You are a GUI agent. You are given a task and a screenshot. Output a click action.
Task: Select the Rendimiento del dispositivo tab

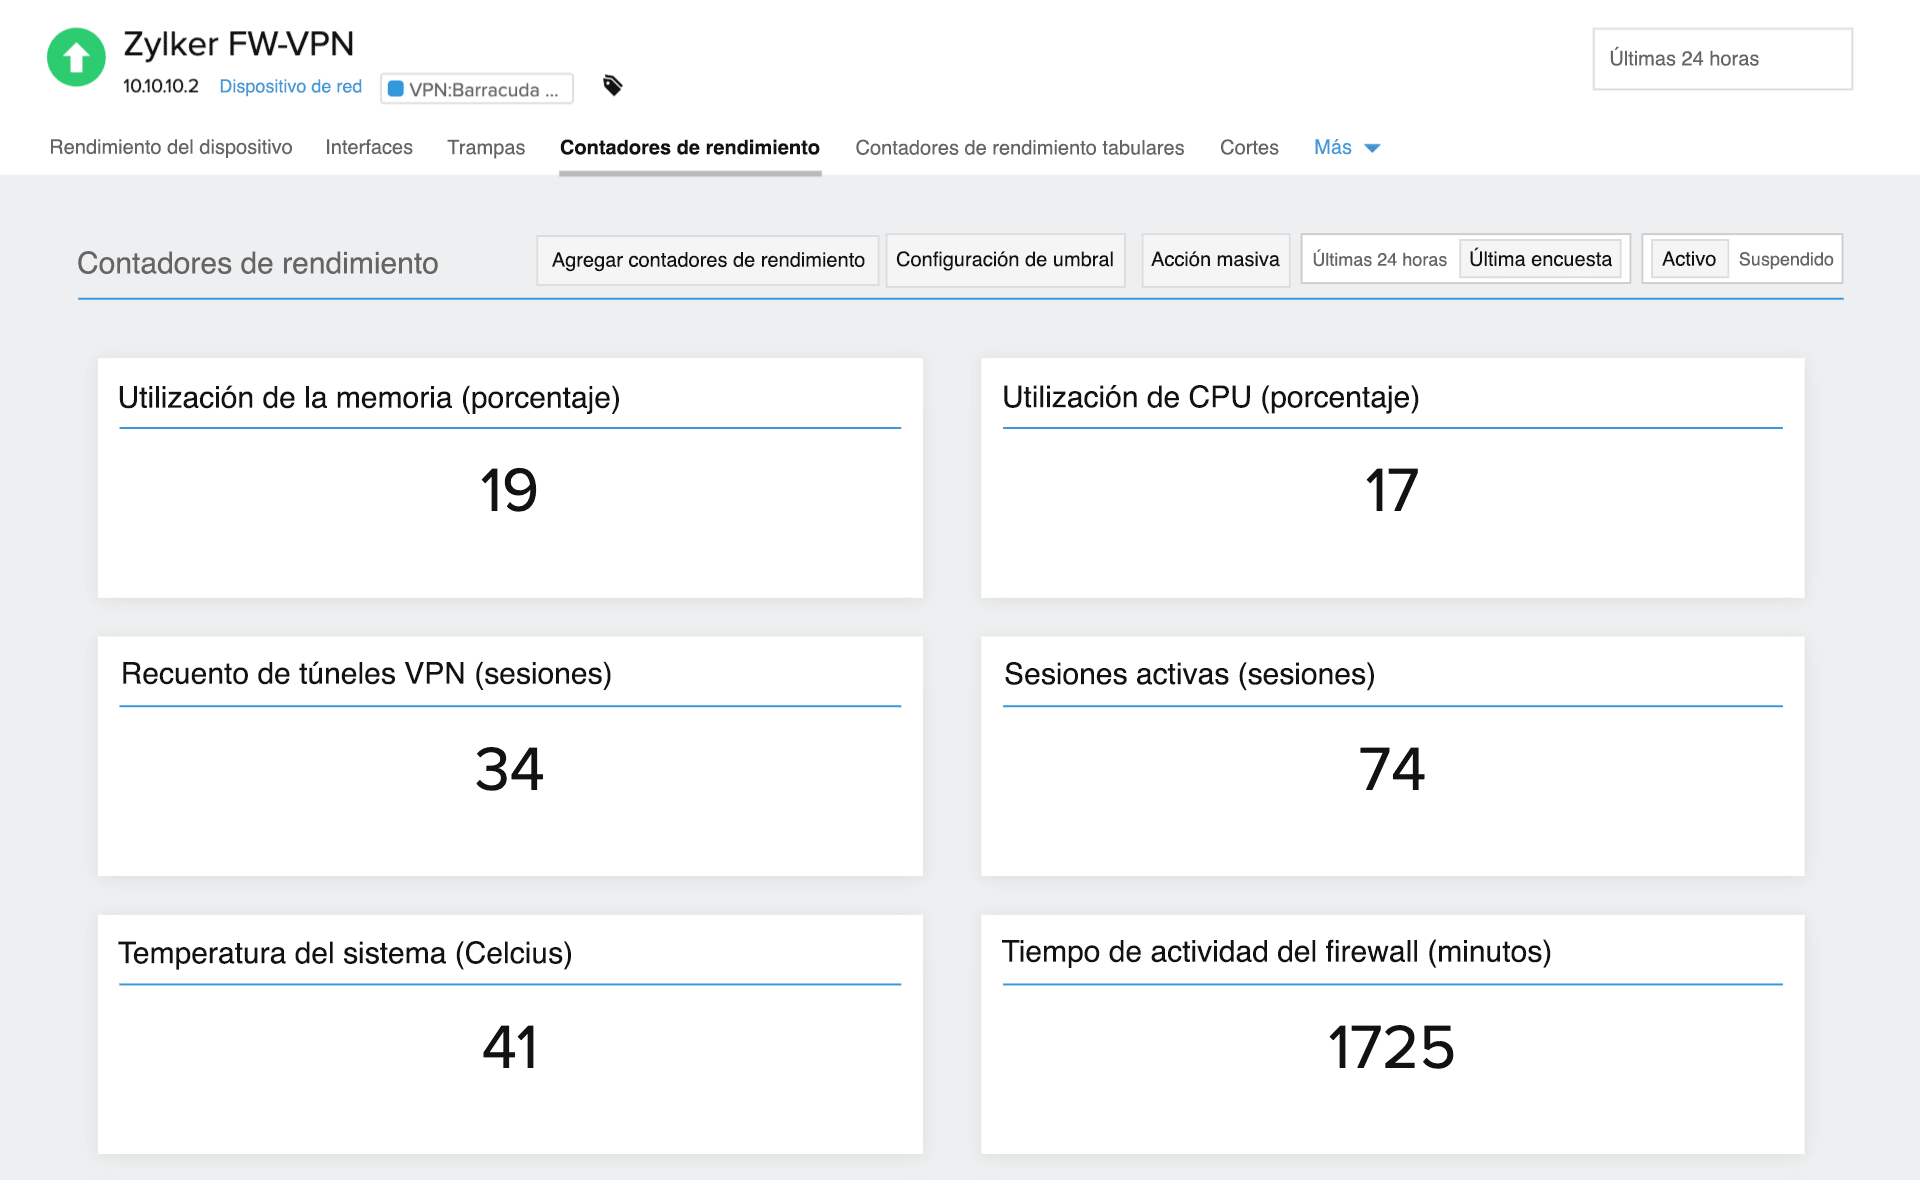pyautogui.click(x=170, y=147)
